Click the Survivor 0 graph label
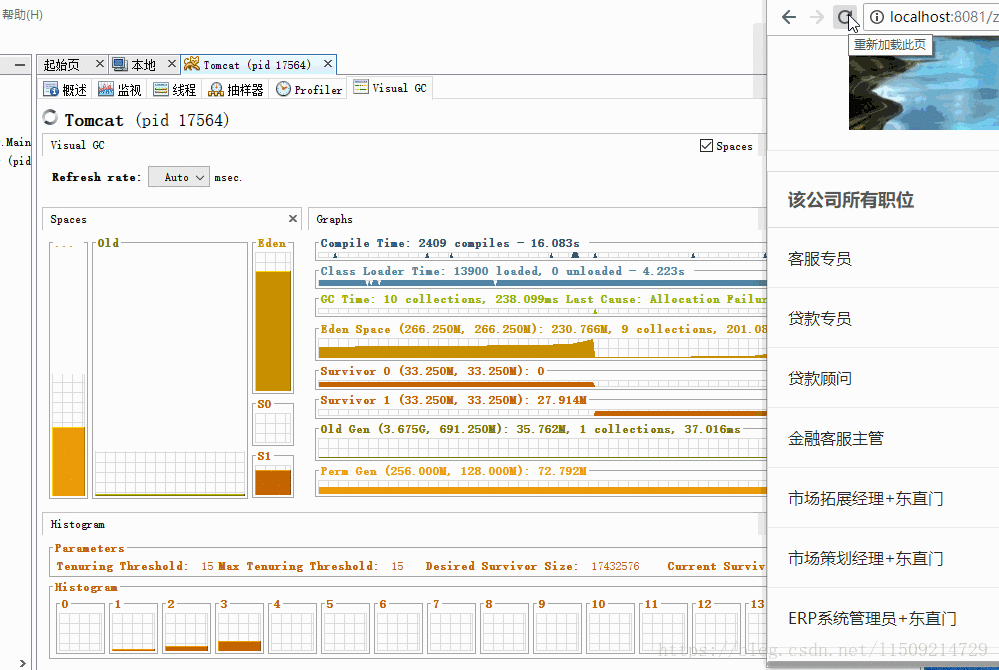This screenshot has height=670, width=999. click(x=432, y=371)
